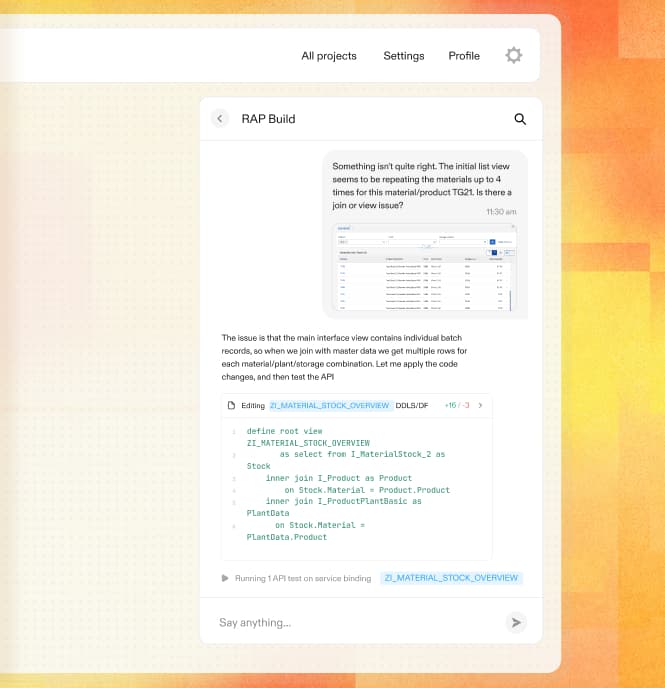
Task: Expand the edited file diff with the chevron
Action: point(480,405)
